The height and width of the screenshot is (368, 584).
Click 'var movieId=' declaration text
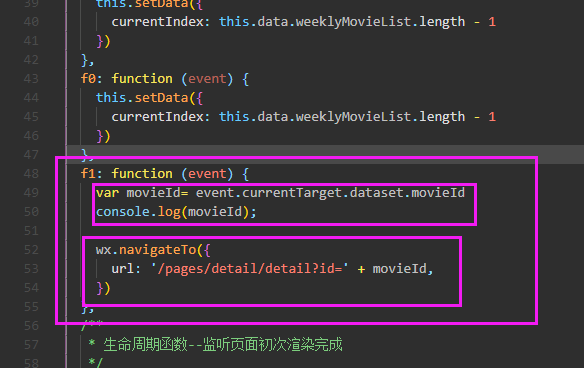[142, 193]
